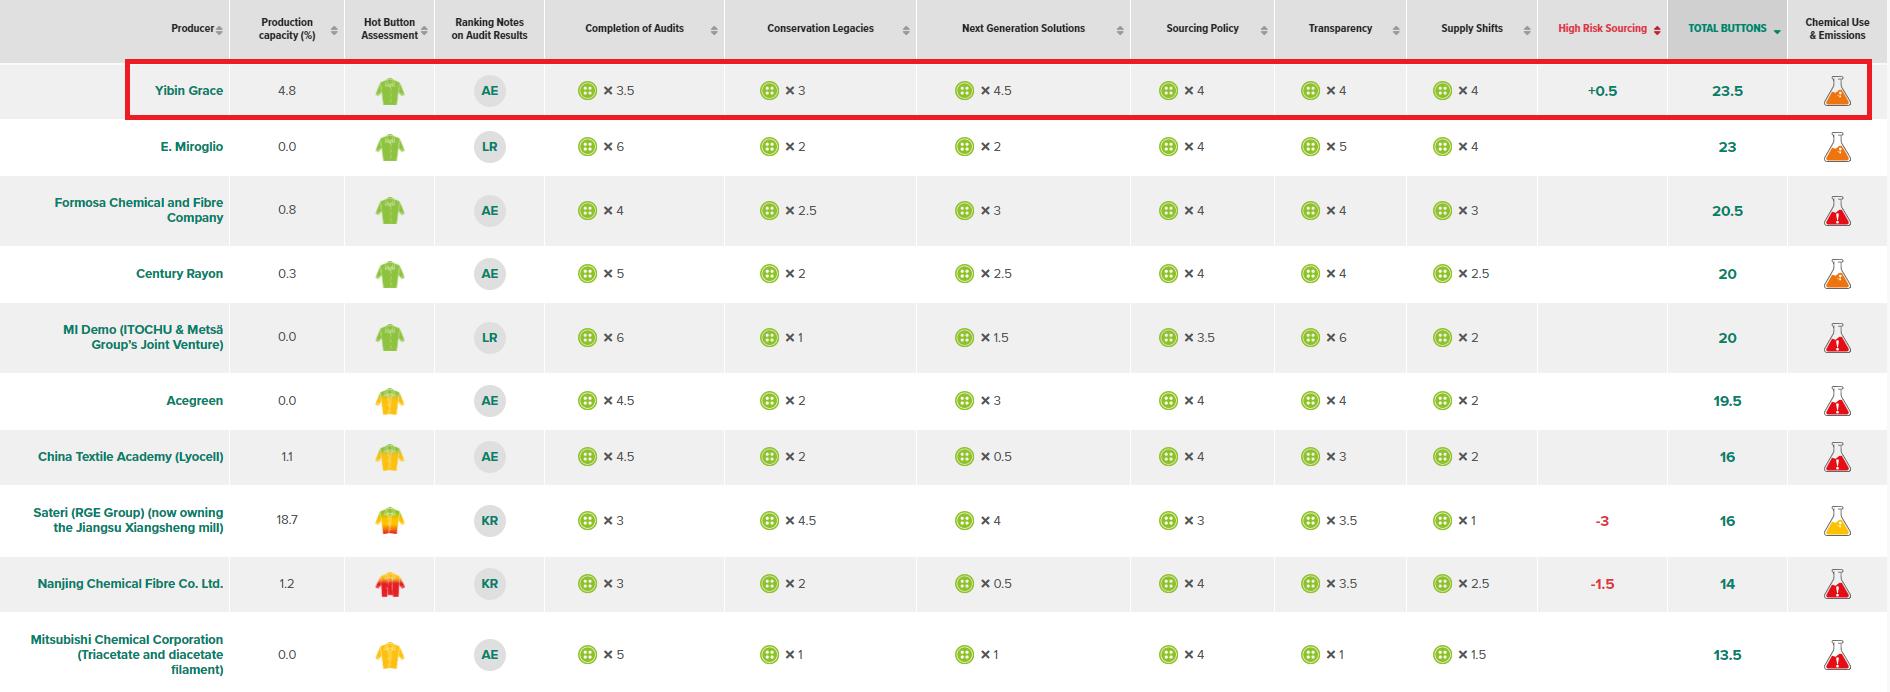
Task: Click Sateri KR ranking badge
Action: click(x=489, y=521)
